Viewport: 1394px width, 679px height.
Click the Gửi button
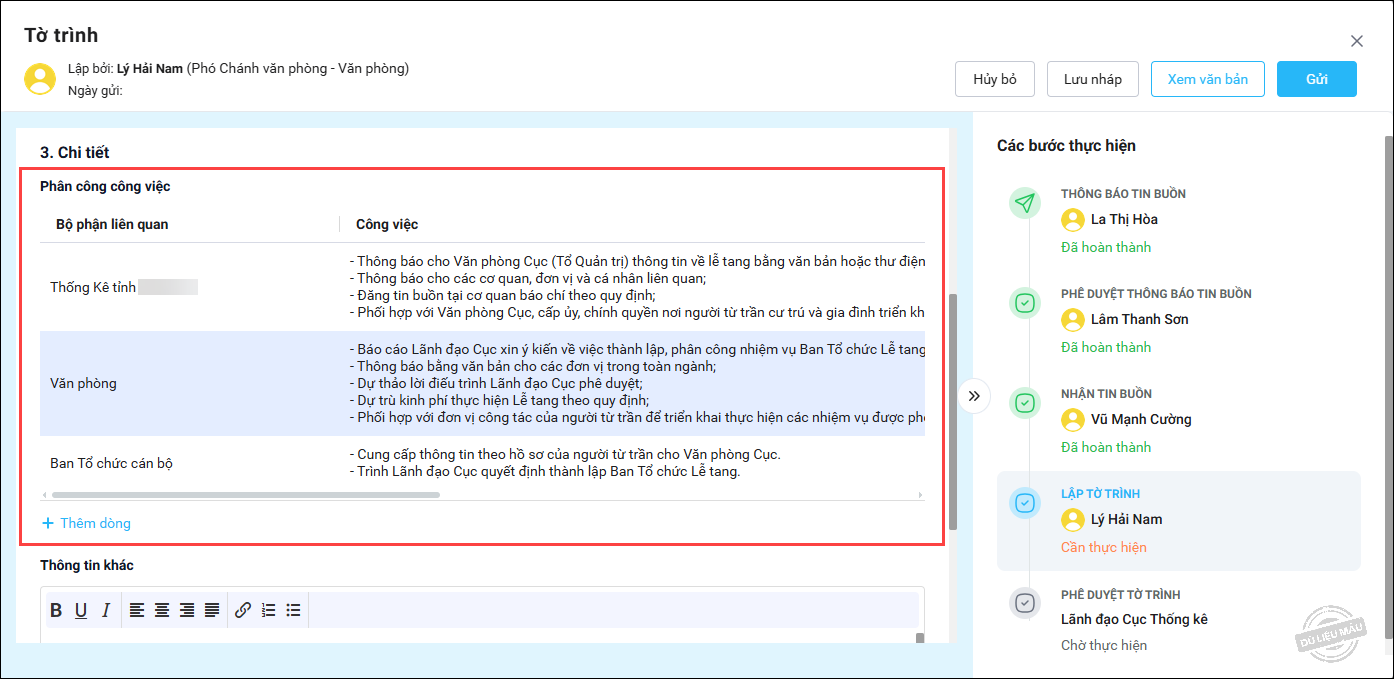point(1316,79)
